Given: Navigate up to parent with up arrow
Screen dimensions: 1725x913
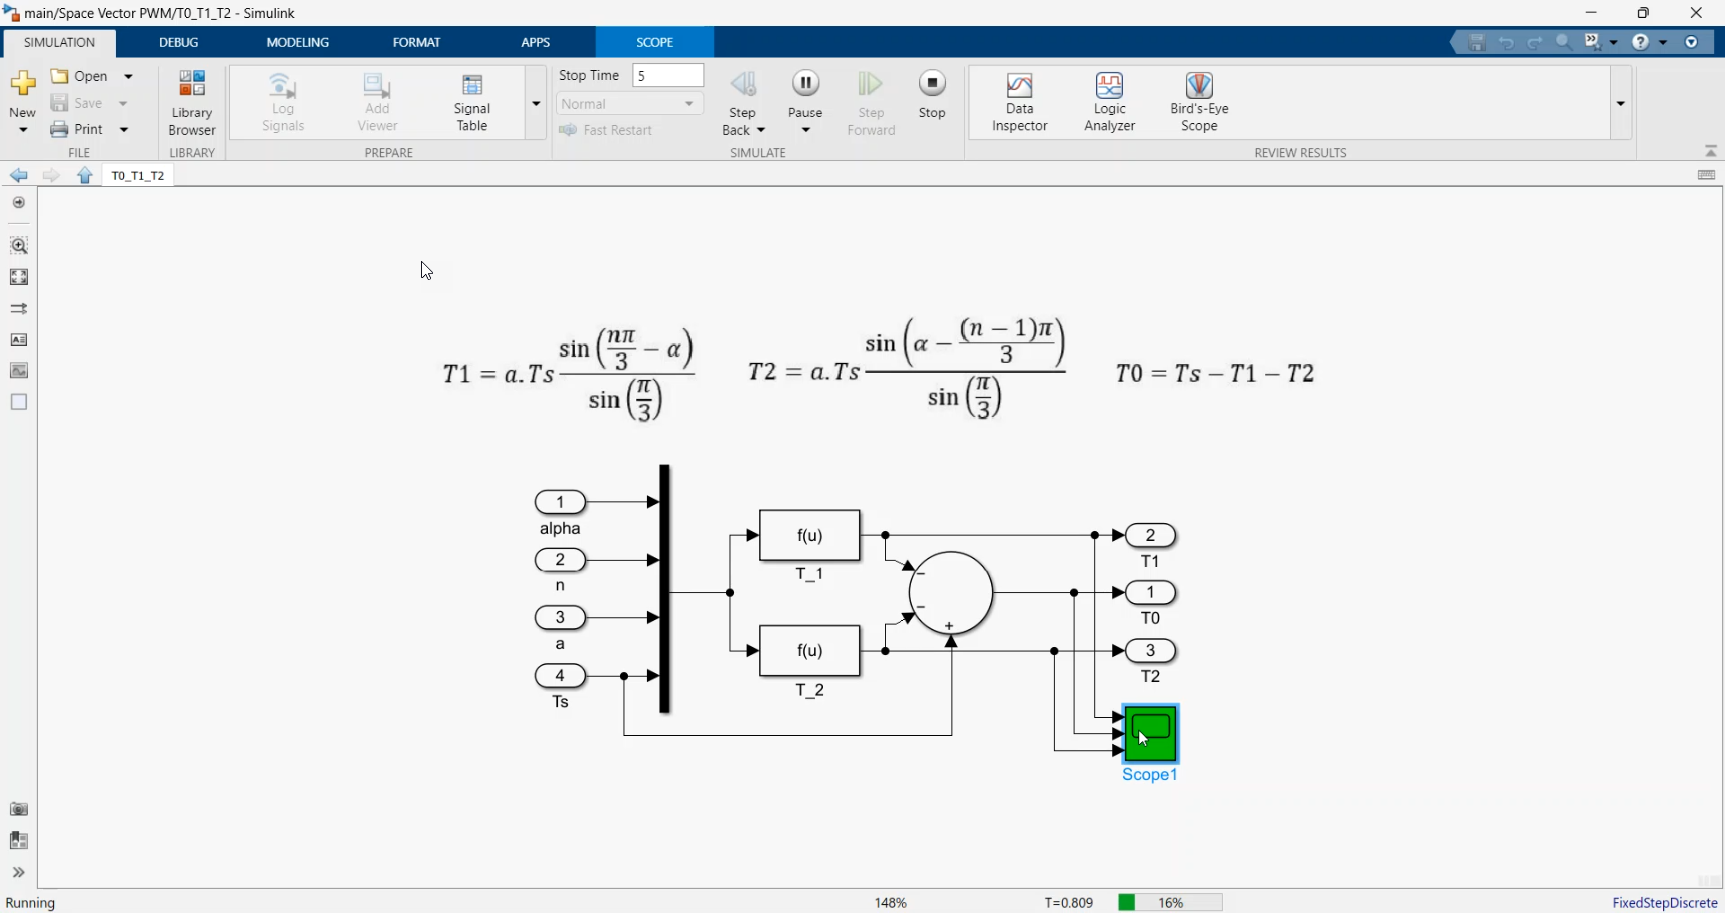Looking at the screenshot, I should [85, 175].
